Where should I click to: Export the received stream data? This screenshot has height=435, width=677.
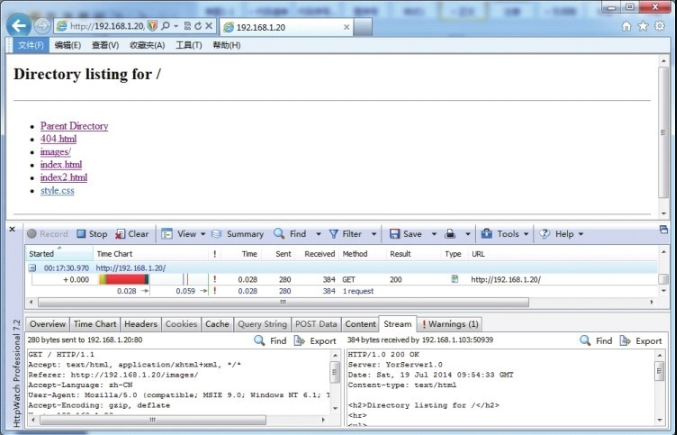coord(641,340)
